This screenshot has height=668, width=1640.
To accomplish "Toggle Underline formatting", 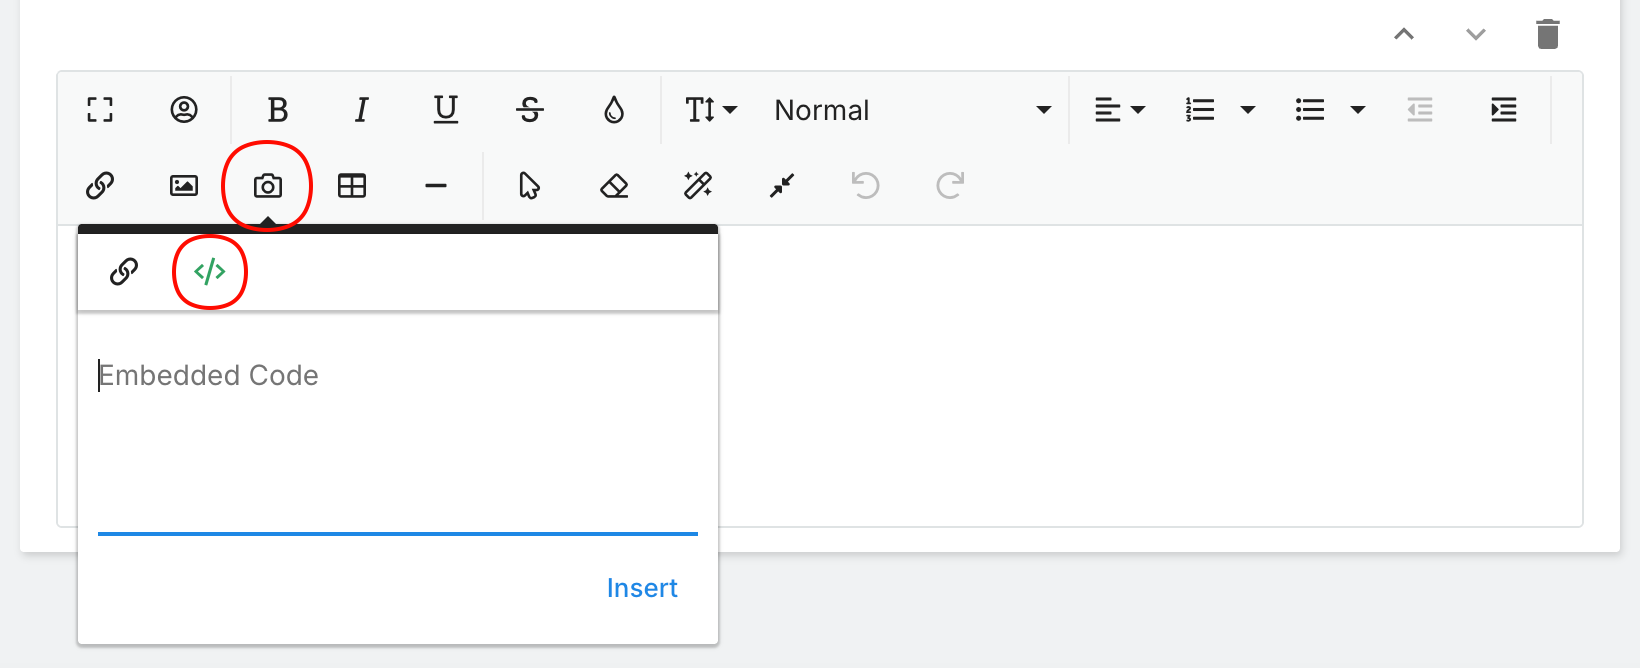I will click(446, 110).
